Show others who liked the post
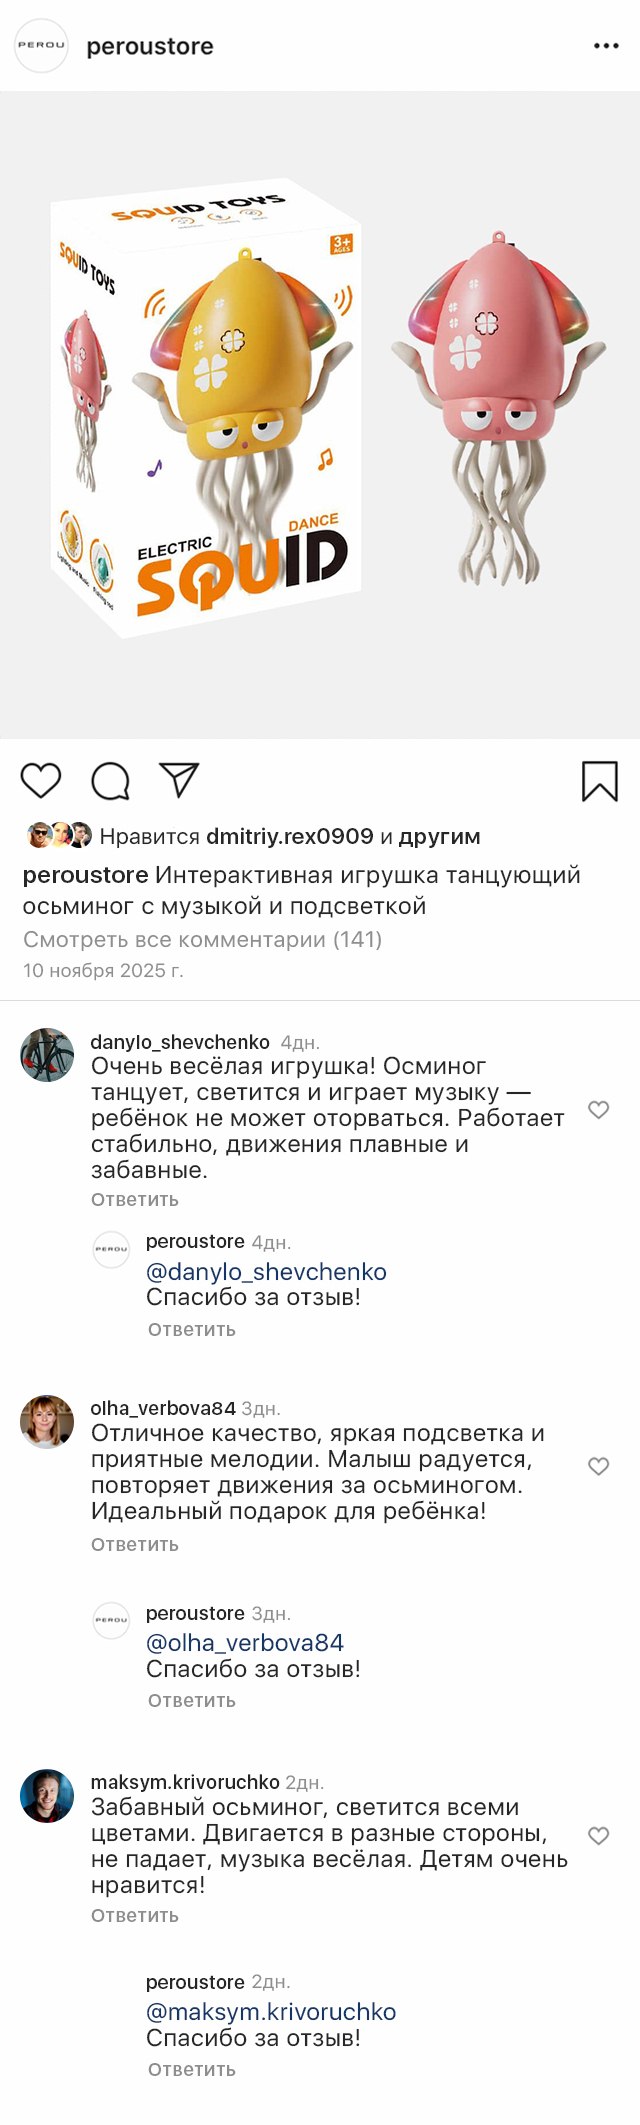 [439, 836]
